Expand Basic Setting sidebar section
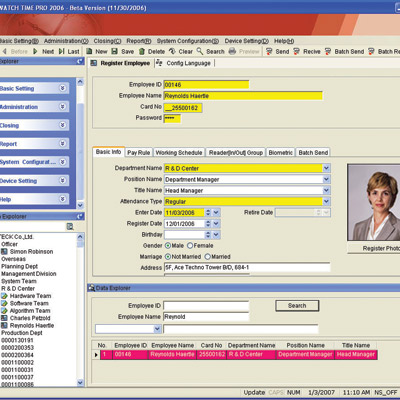 [x=62, y=88]
